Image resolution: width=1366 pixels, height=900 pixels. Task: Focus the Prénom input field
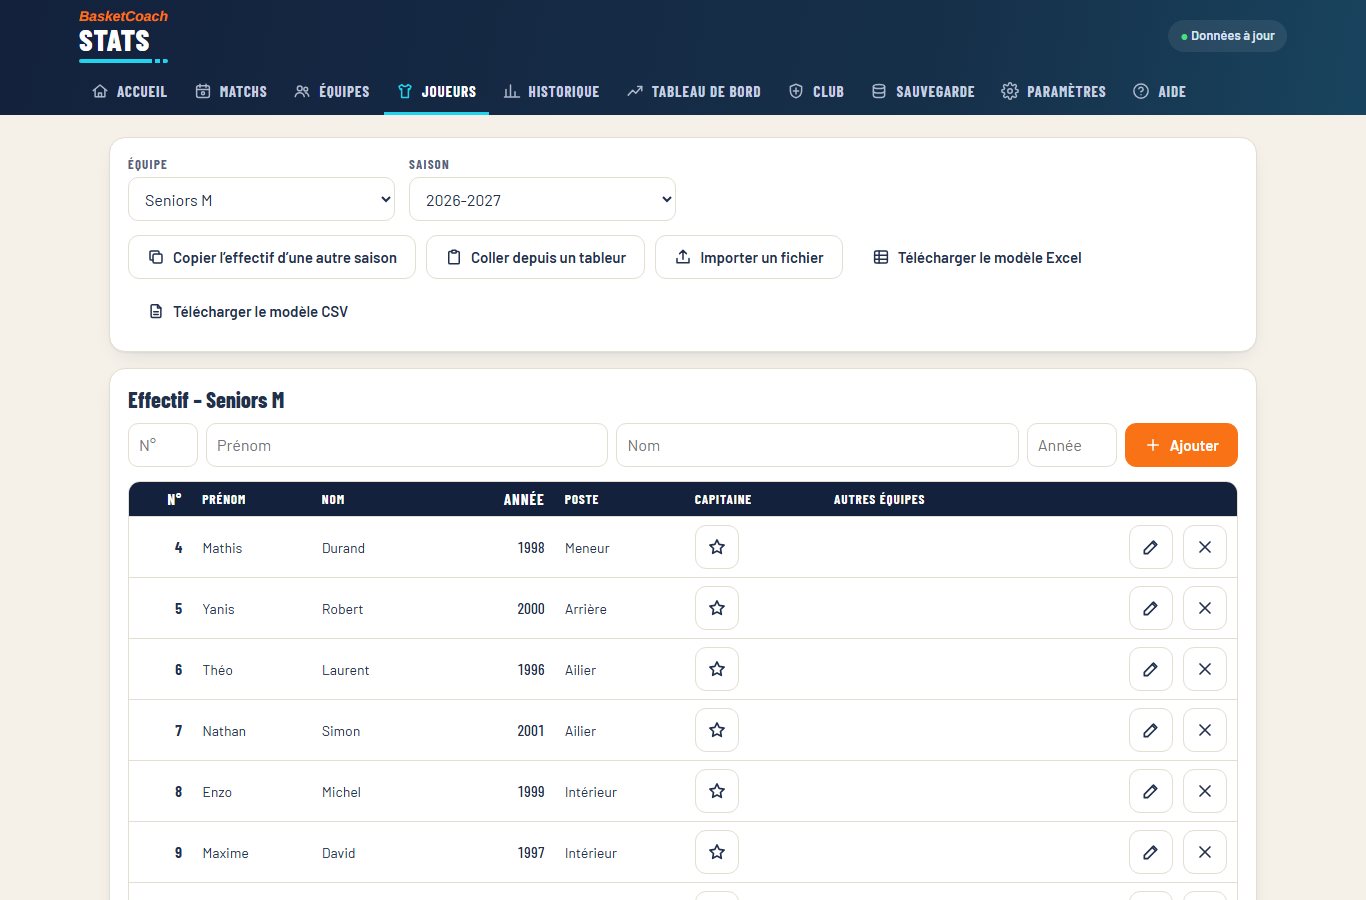[406, 445]
